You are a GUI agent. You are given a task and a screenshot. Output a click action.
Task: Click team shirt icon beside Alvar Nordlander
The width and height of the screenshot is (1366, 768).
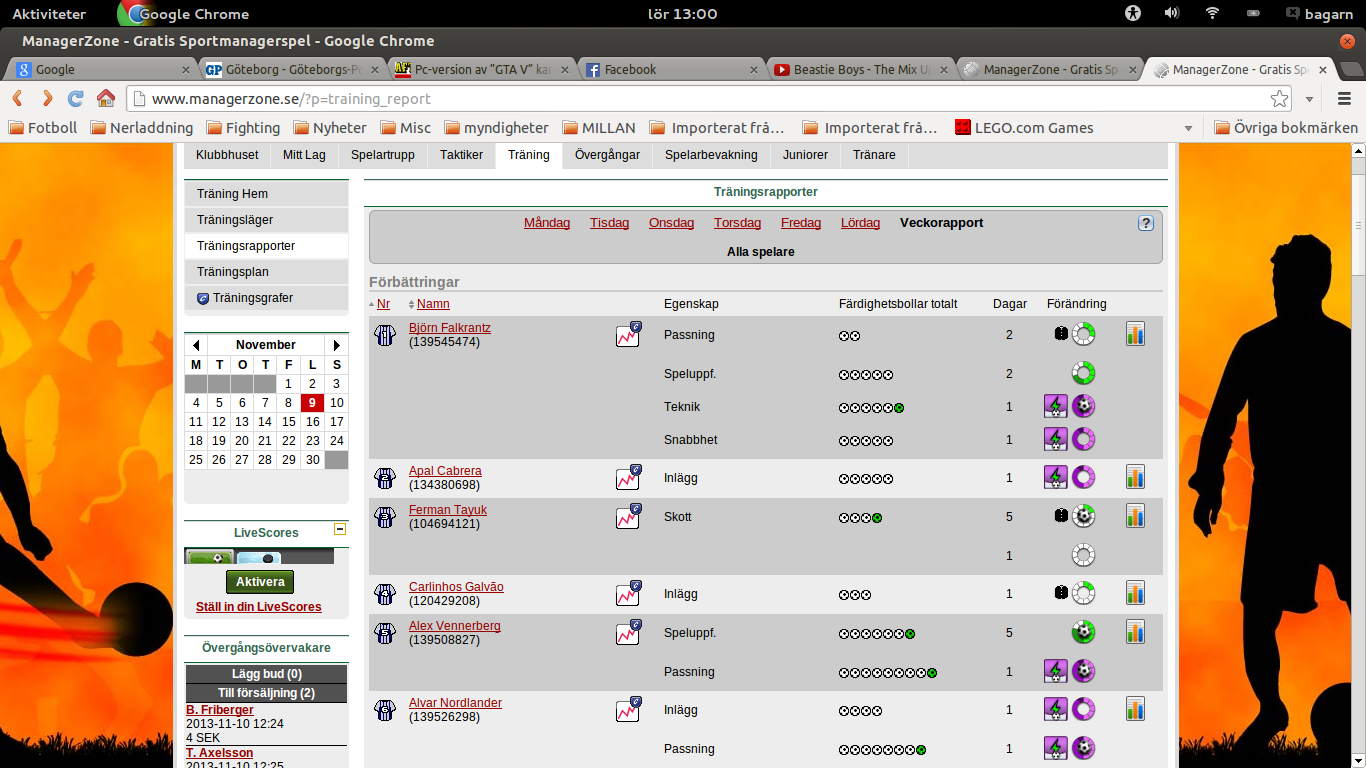[385, 710]
